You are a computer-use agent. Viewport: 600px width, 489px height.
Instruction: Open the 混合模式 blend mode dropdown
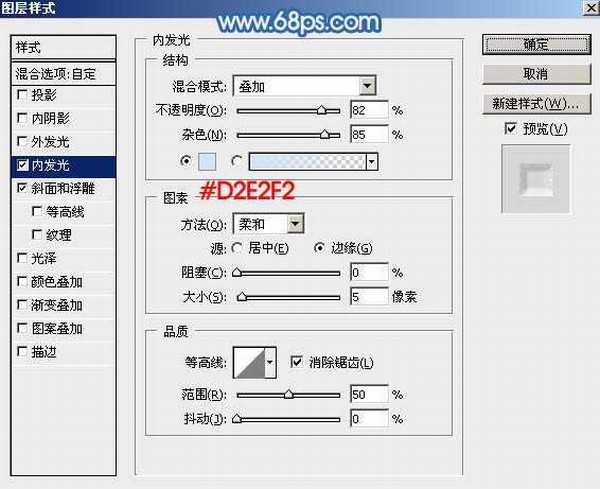pyautogui.click(x=303, y=86)
